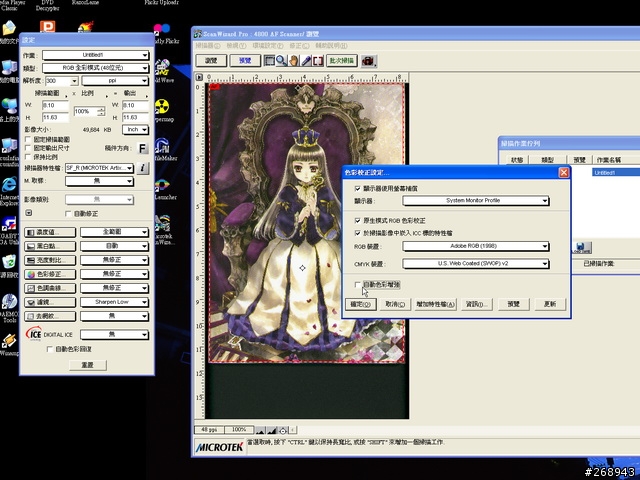Click the save disk icon in scan queue window
Image resolution: width=640 pixels, height=480 pixels.
[582, 247]
